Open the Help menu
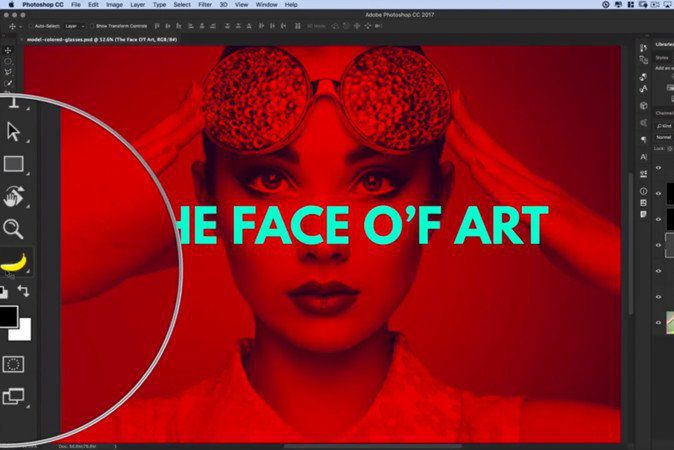Image resolution: width=674 pixels, height=450 pixels. (x=291, y=5)
